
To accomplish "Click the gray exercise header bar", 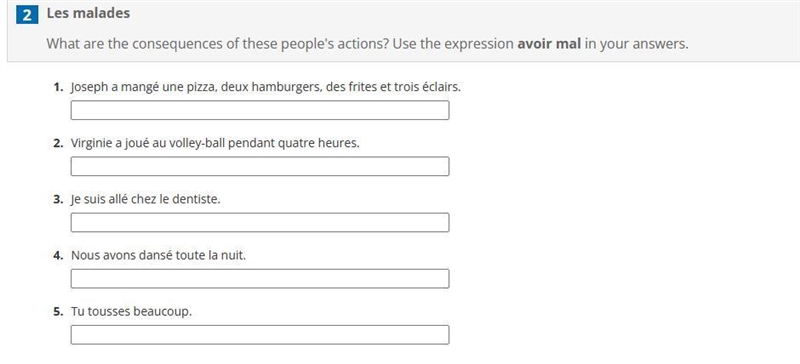I will 403,31.
